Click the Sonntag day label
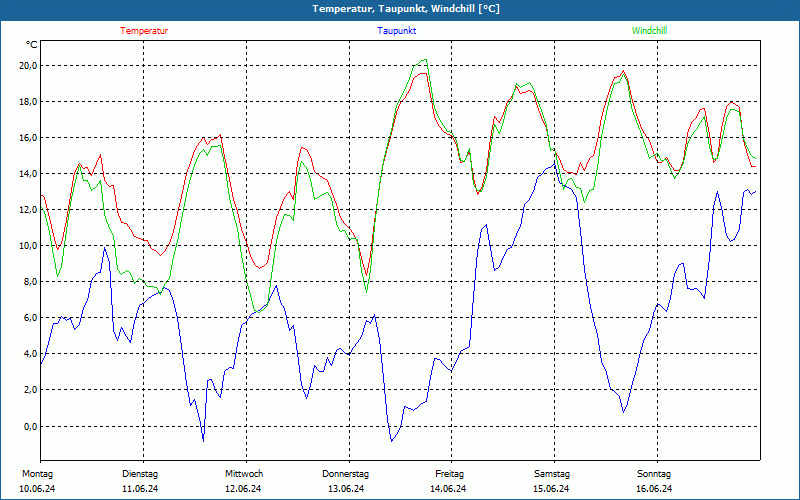Screen dimensions: 800x500 click(654, 474)
